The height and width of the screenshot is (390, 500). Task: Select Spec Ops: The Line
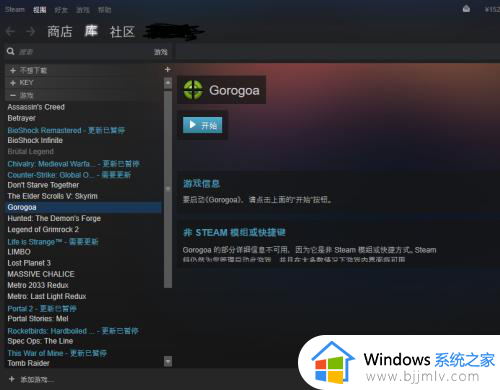[40, 341]
